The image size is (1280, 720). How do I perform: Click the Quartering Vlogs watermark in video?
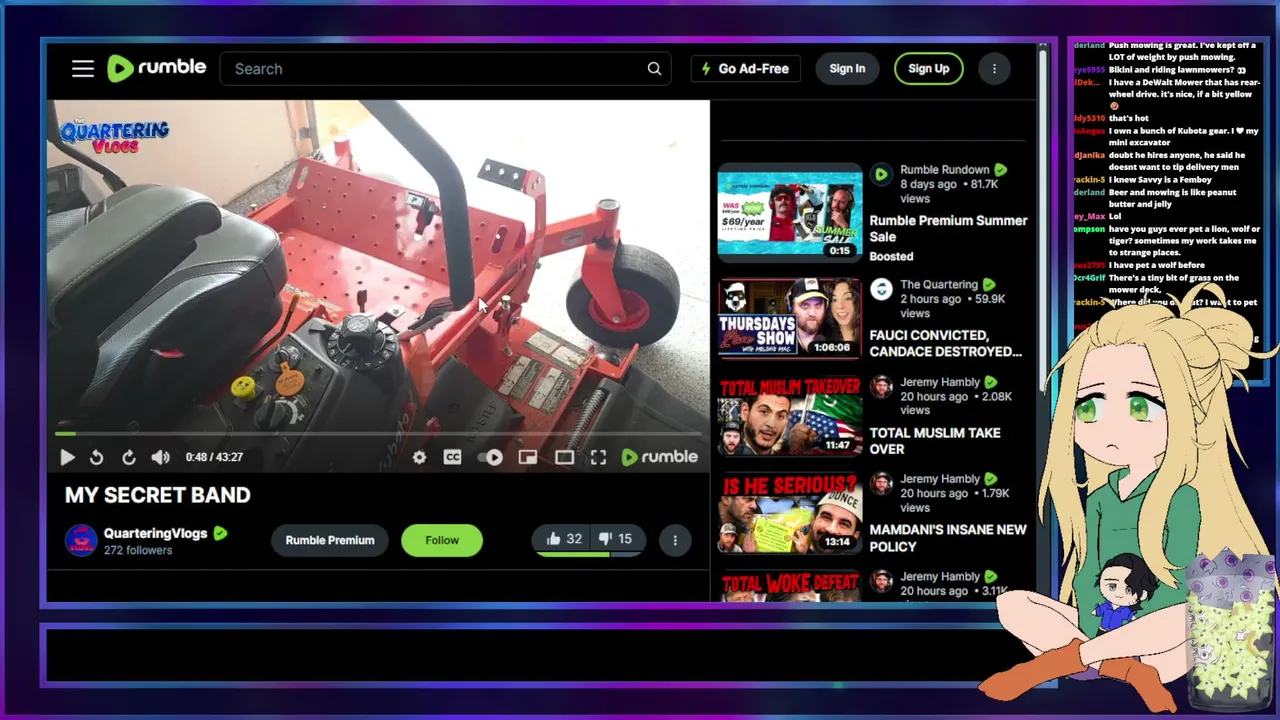click(115, 136)
